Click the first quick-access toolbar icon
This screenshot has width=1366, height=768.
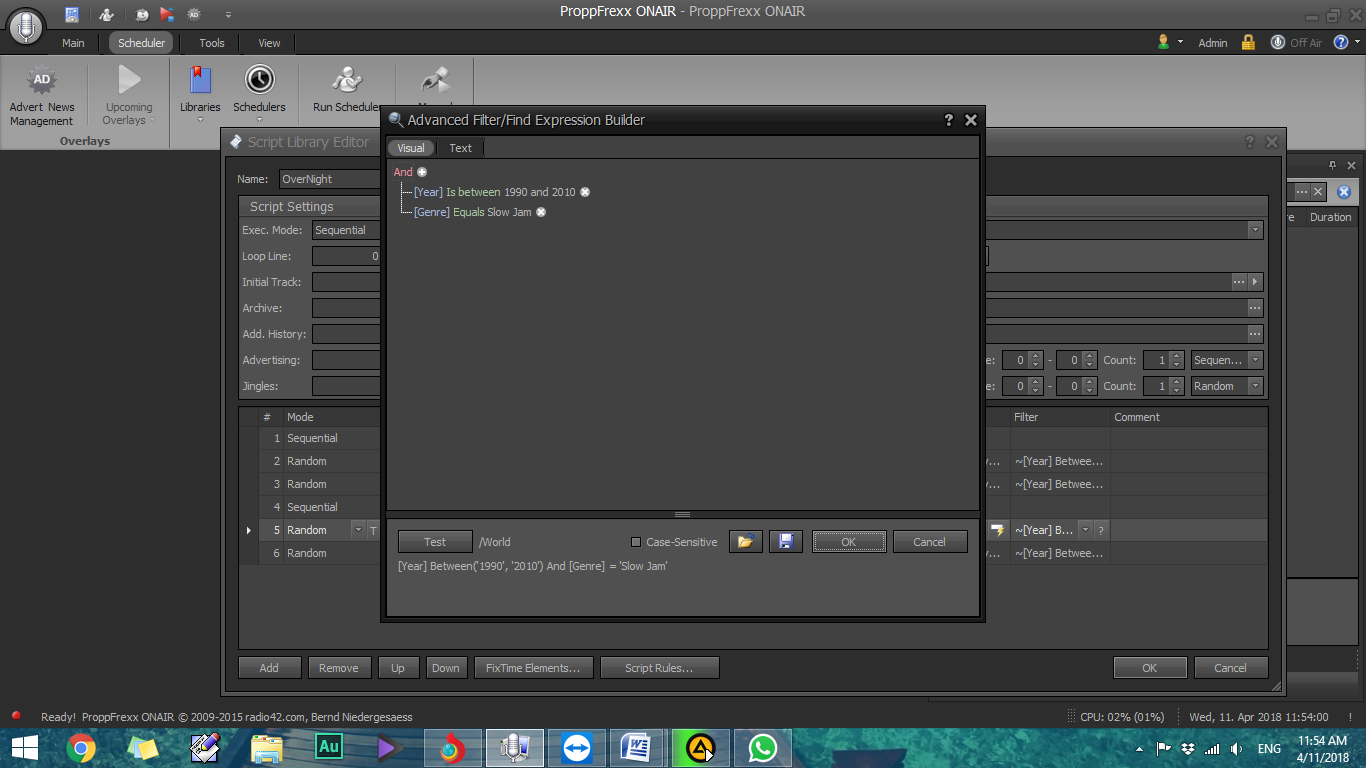(72, 15)
